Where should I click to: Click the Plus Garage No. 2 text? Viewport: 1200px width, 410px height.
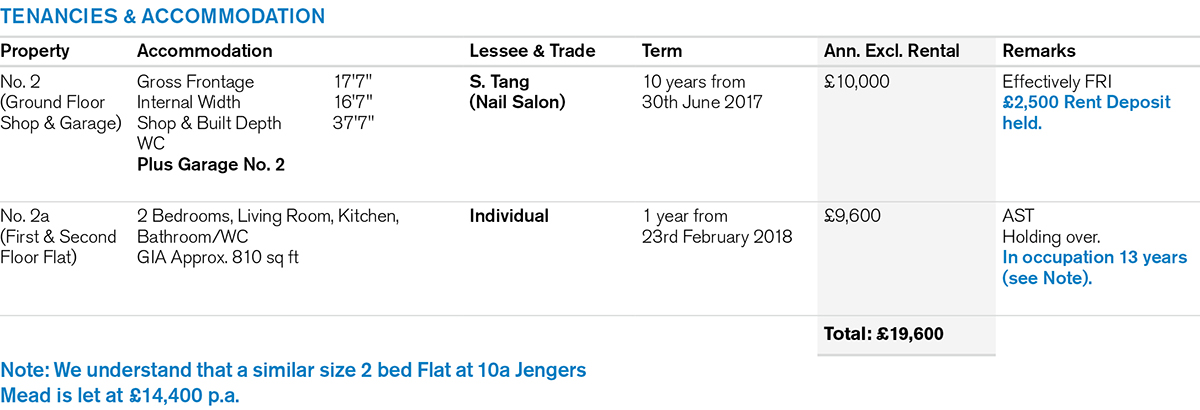tap(210, 164)
